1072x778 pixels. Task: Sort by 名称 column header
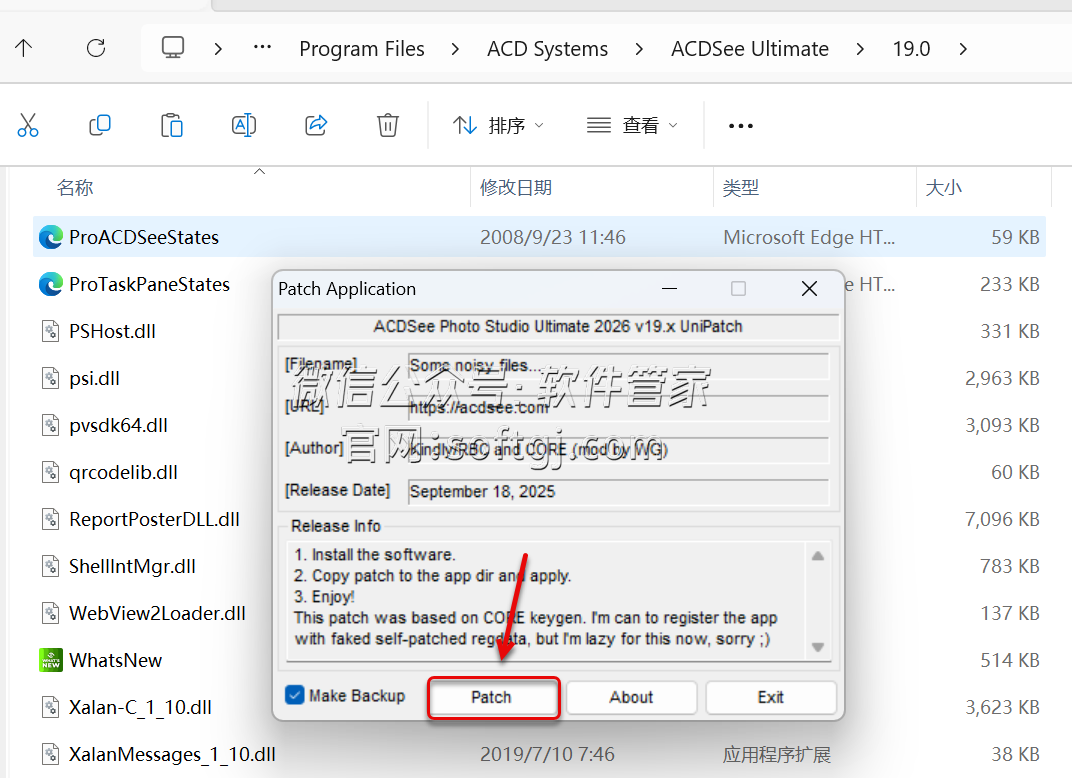click(x=75, y=187)
